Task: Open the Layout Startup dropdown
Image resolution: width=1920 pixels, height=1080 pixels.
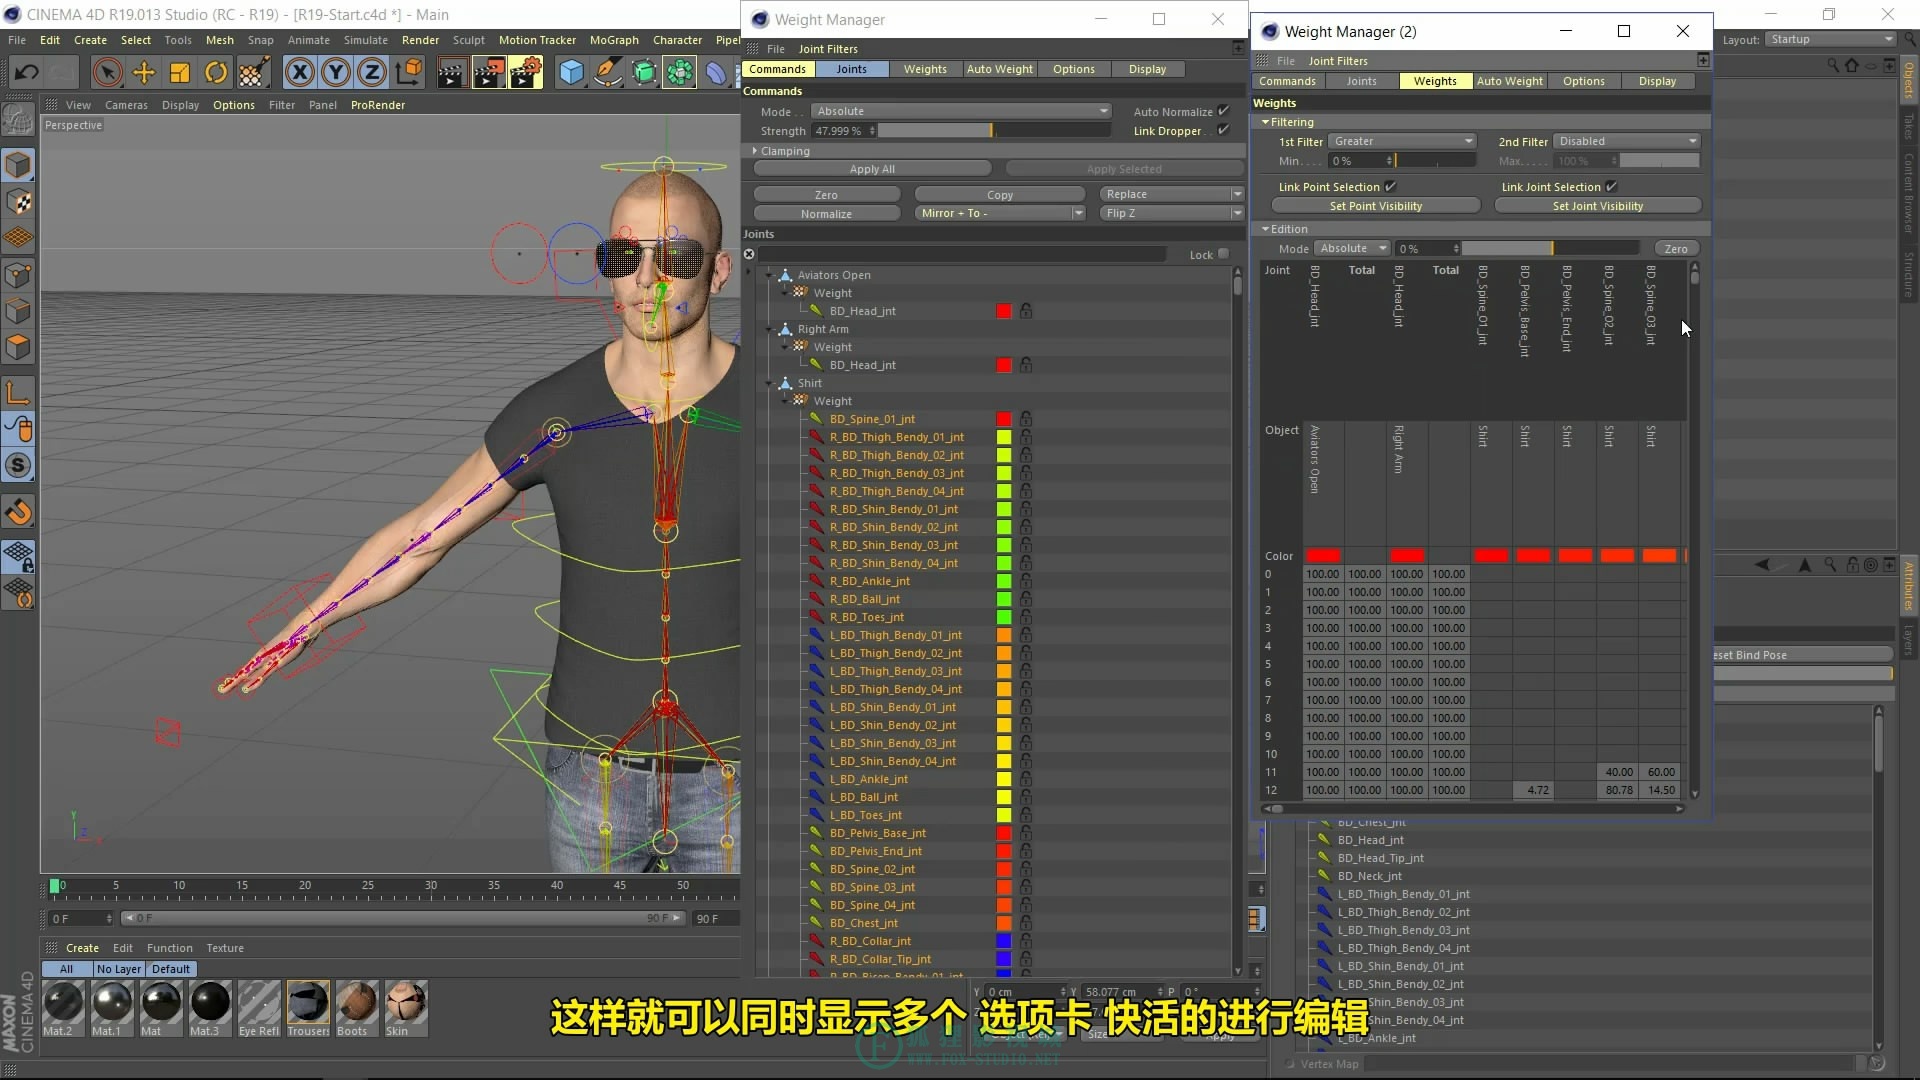Action: point(1831,39)
